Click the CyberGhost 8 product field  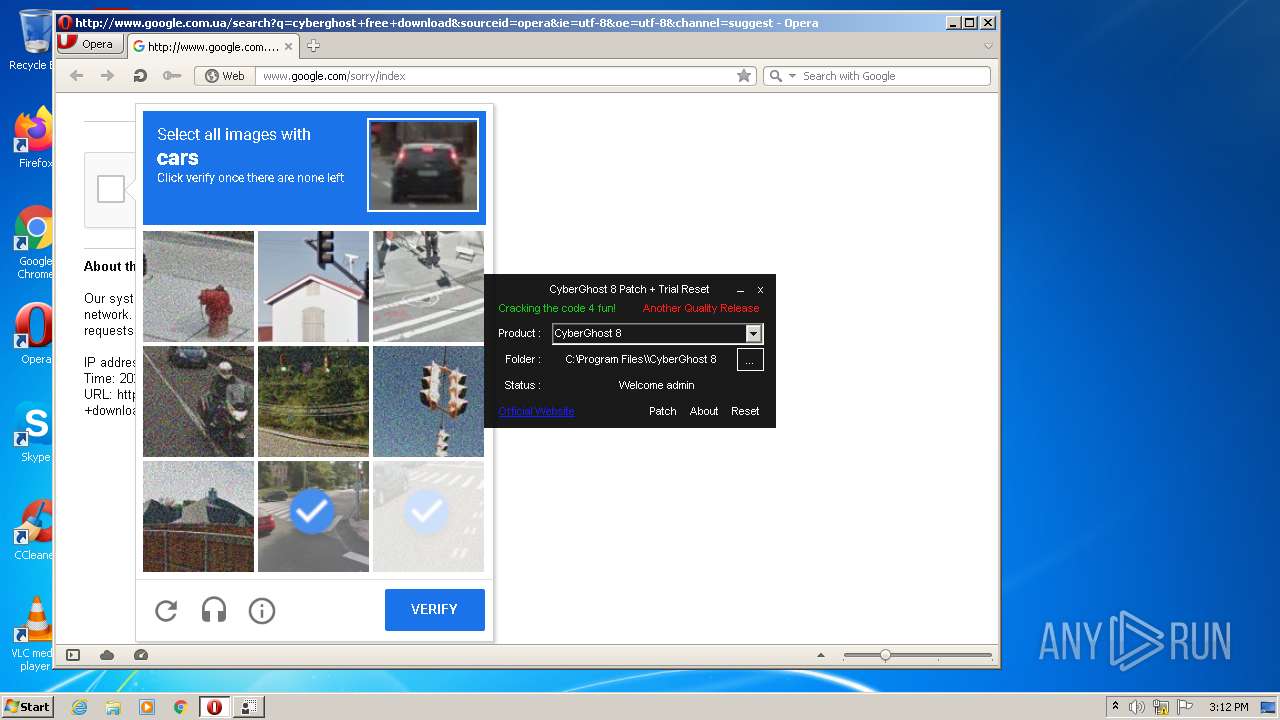click(x=649, y=333)
